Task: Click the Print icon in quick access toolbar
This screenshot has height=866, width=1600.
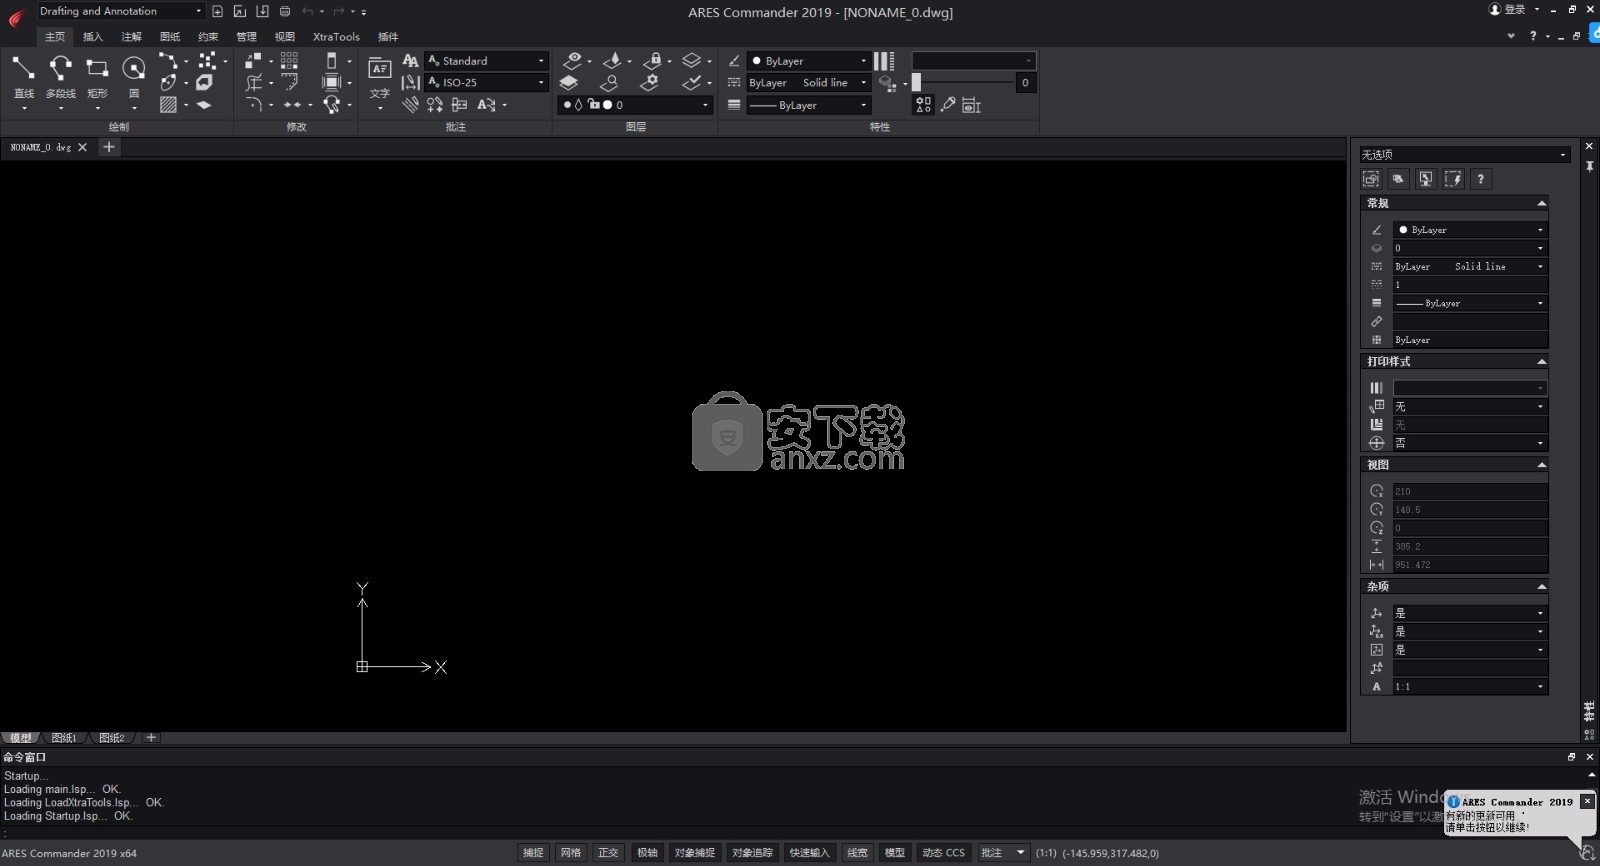Action: tap(285, 11)
